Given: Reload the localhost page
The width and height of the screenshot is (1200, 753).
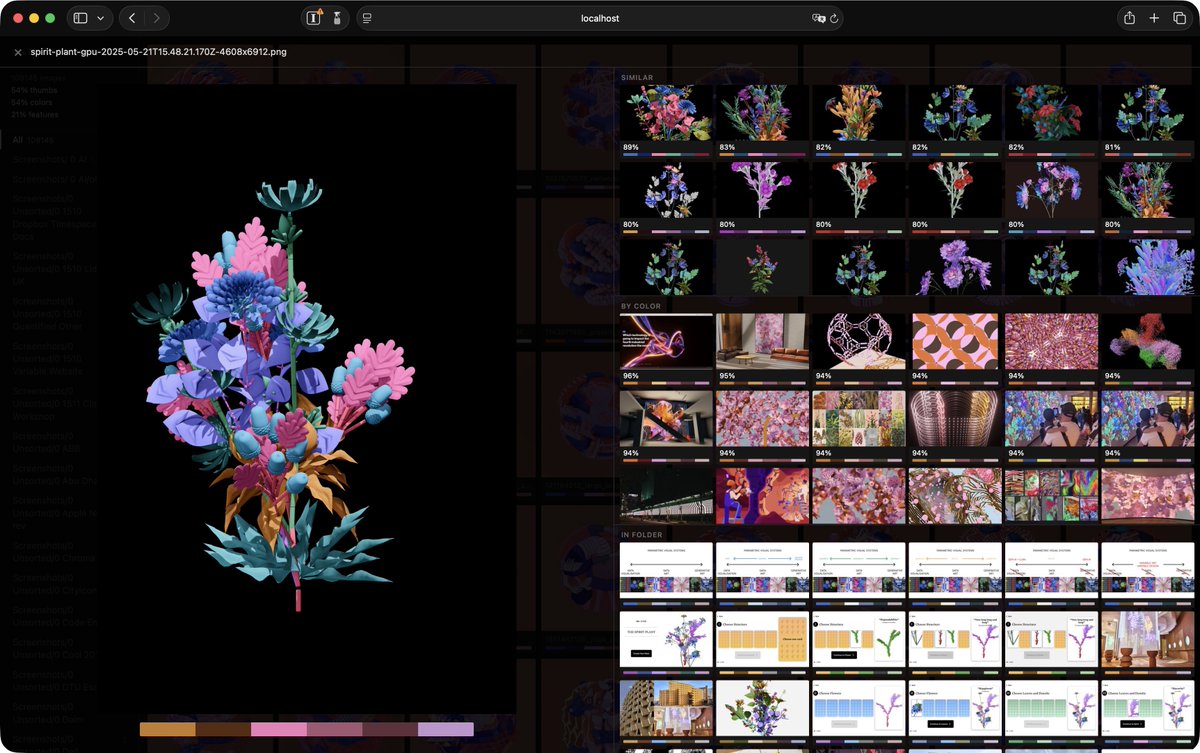Looking at the screenshot, I should click(834, 18).
